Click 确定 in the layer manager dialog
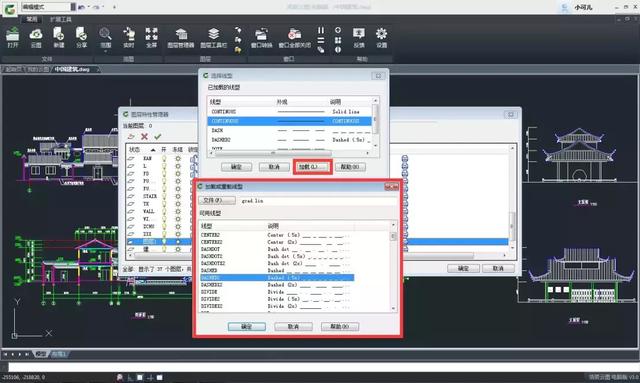The width and height of the screenshot is (640, 383). (x=463, y=268)
